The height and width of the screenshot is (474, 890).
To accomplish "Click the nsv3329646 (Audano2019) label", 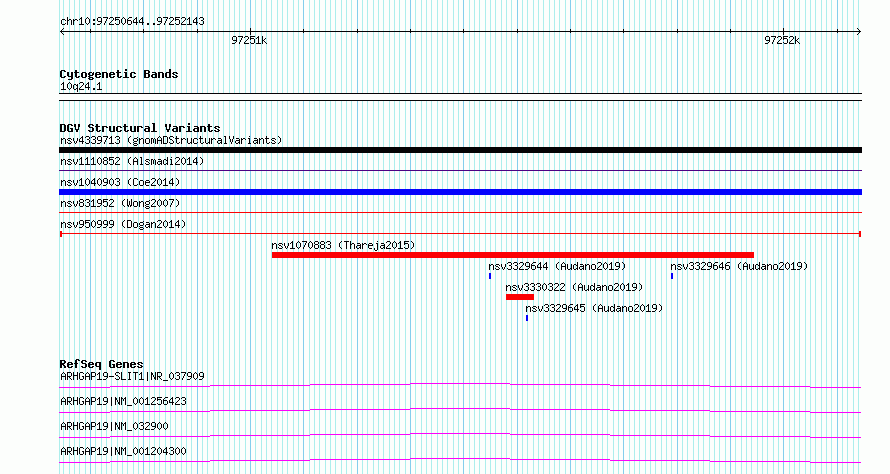I will pyautogui.click(x=738, y=266).
